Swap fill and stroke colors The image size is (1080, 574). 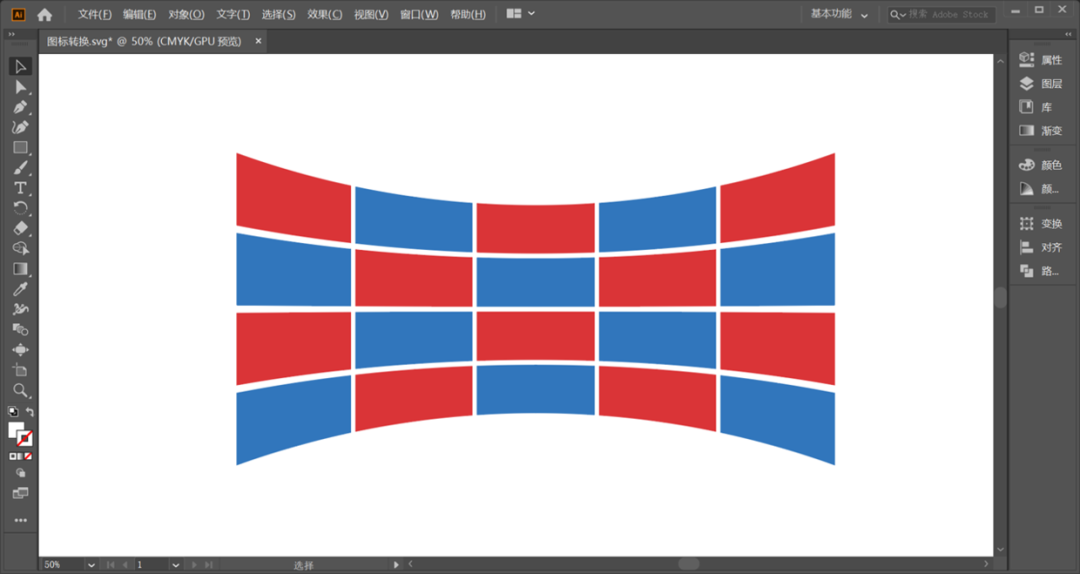[30, 412]
